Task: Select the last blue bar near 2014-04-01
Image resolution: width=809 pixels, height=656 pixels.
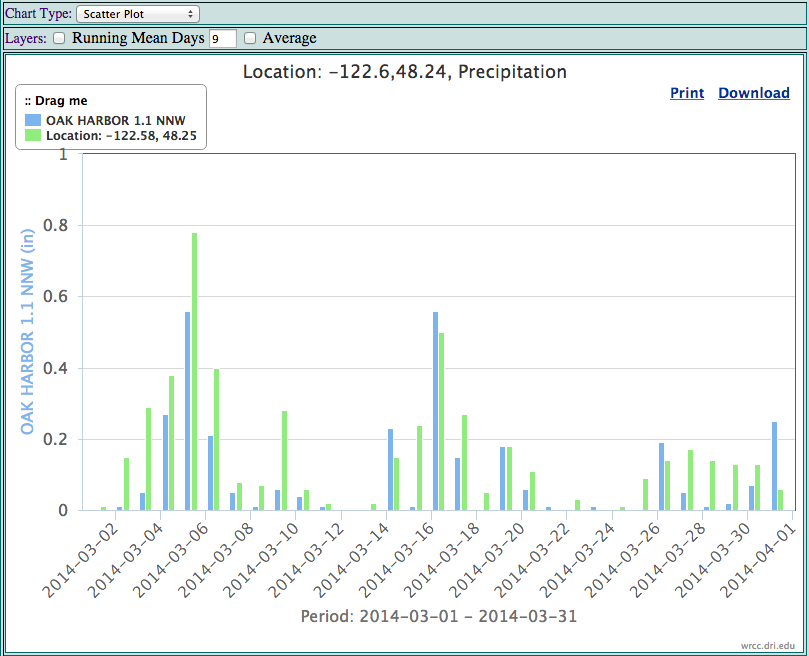Action: click(x=774, y=466)
